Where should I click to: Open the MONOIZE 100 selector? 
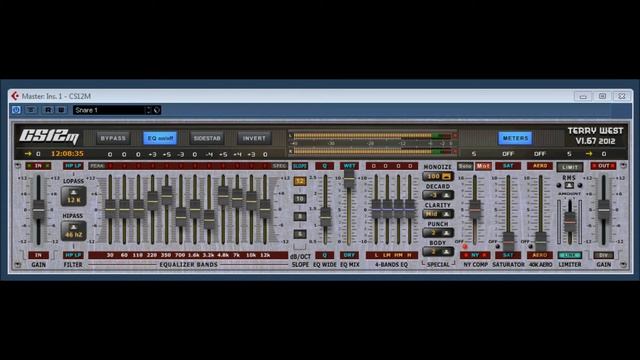438,176
